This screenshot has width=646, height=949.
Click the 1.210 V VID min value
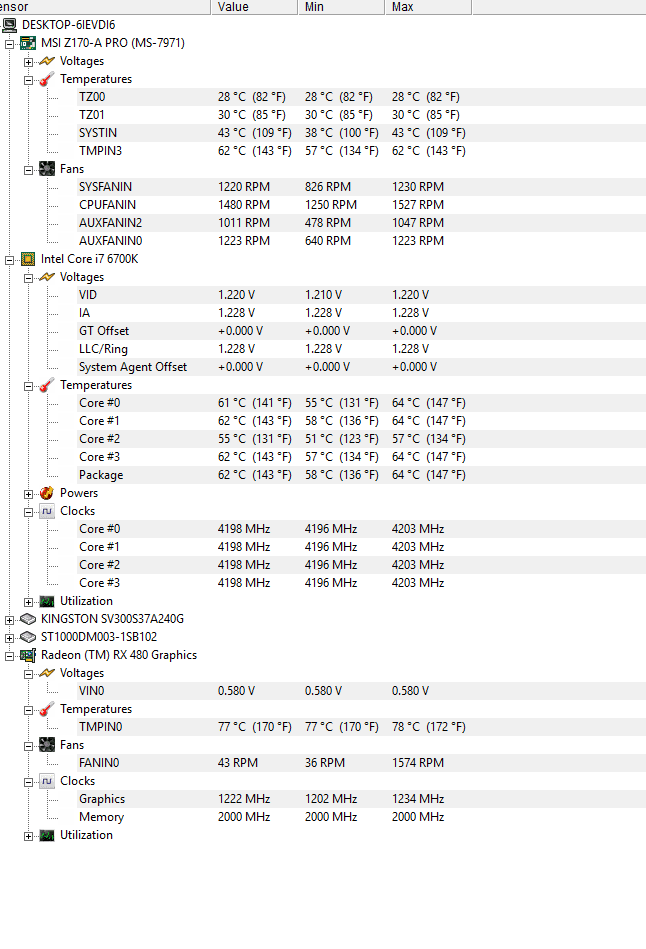[x=323, y=295]
